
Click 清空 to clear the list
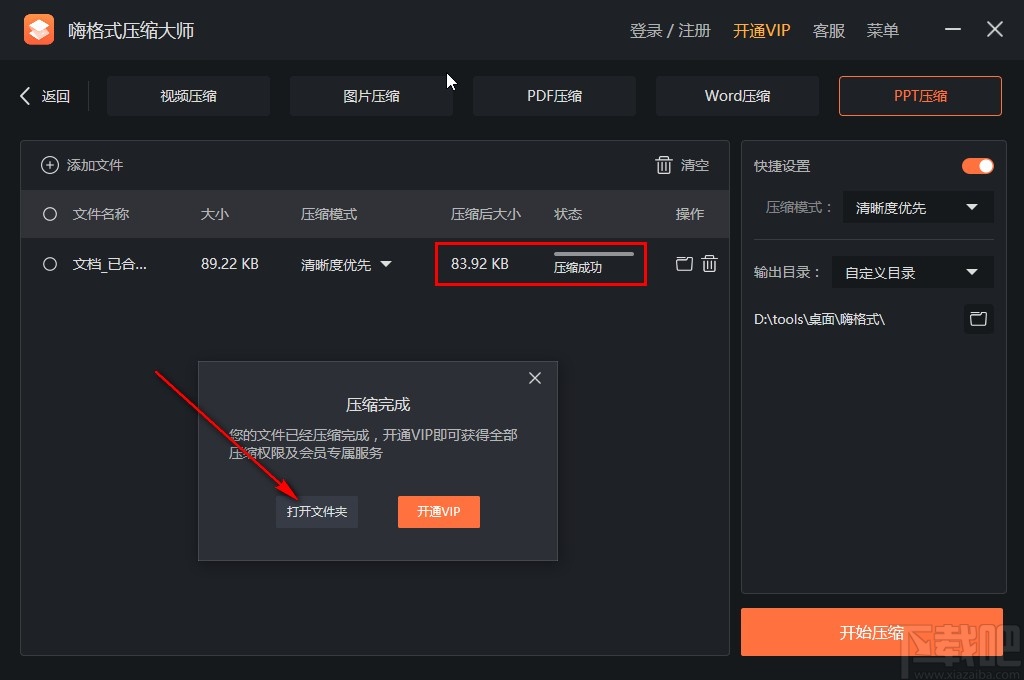[x=695, y=165]
